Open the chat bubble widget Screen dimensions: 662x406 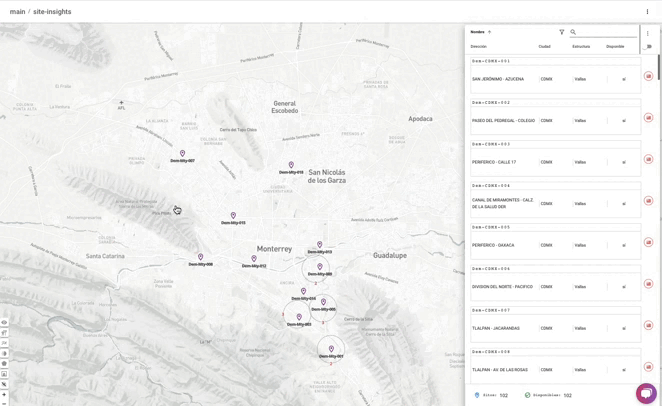(646, 393)
